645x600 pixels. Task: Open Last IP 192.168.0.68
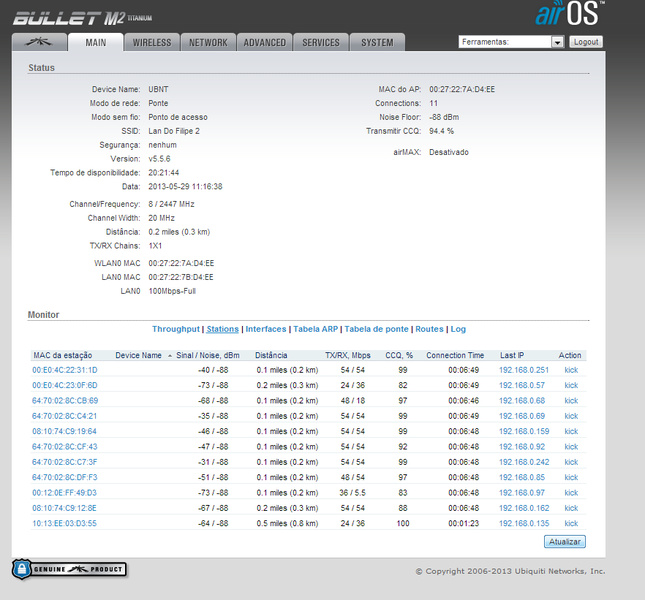click(x=522, y=401)
